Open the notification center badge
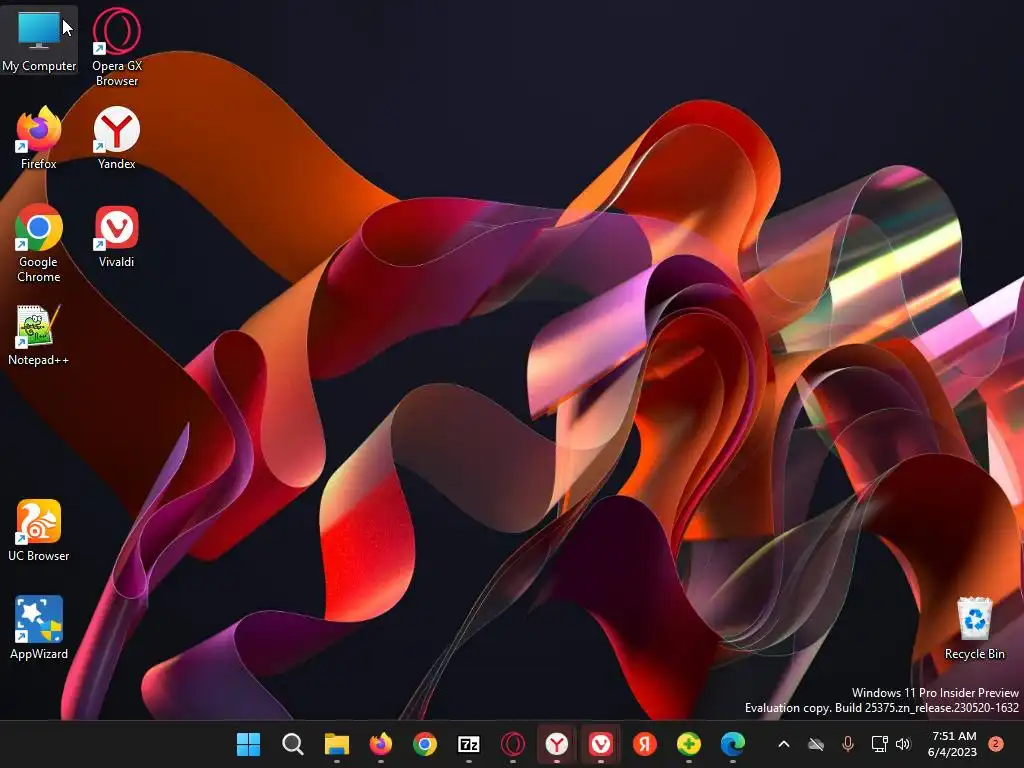This screenshot has width=1024, height=768. 996,744
